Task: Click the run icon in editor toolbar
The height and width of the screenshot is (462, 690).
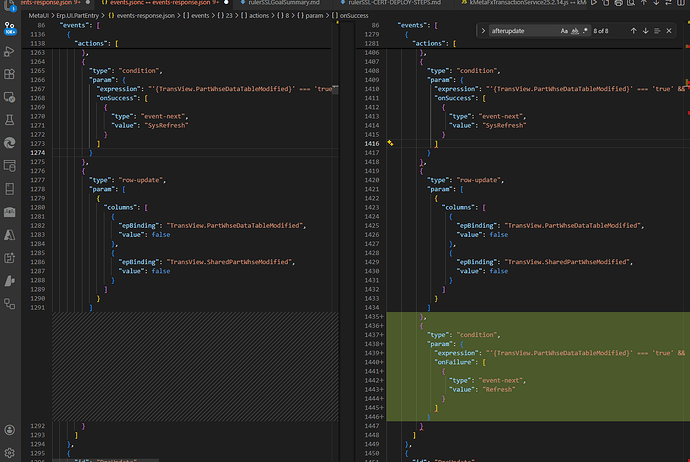Action: coord(594,3)
